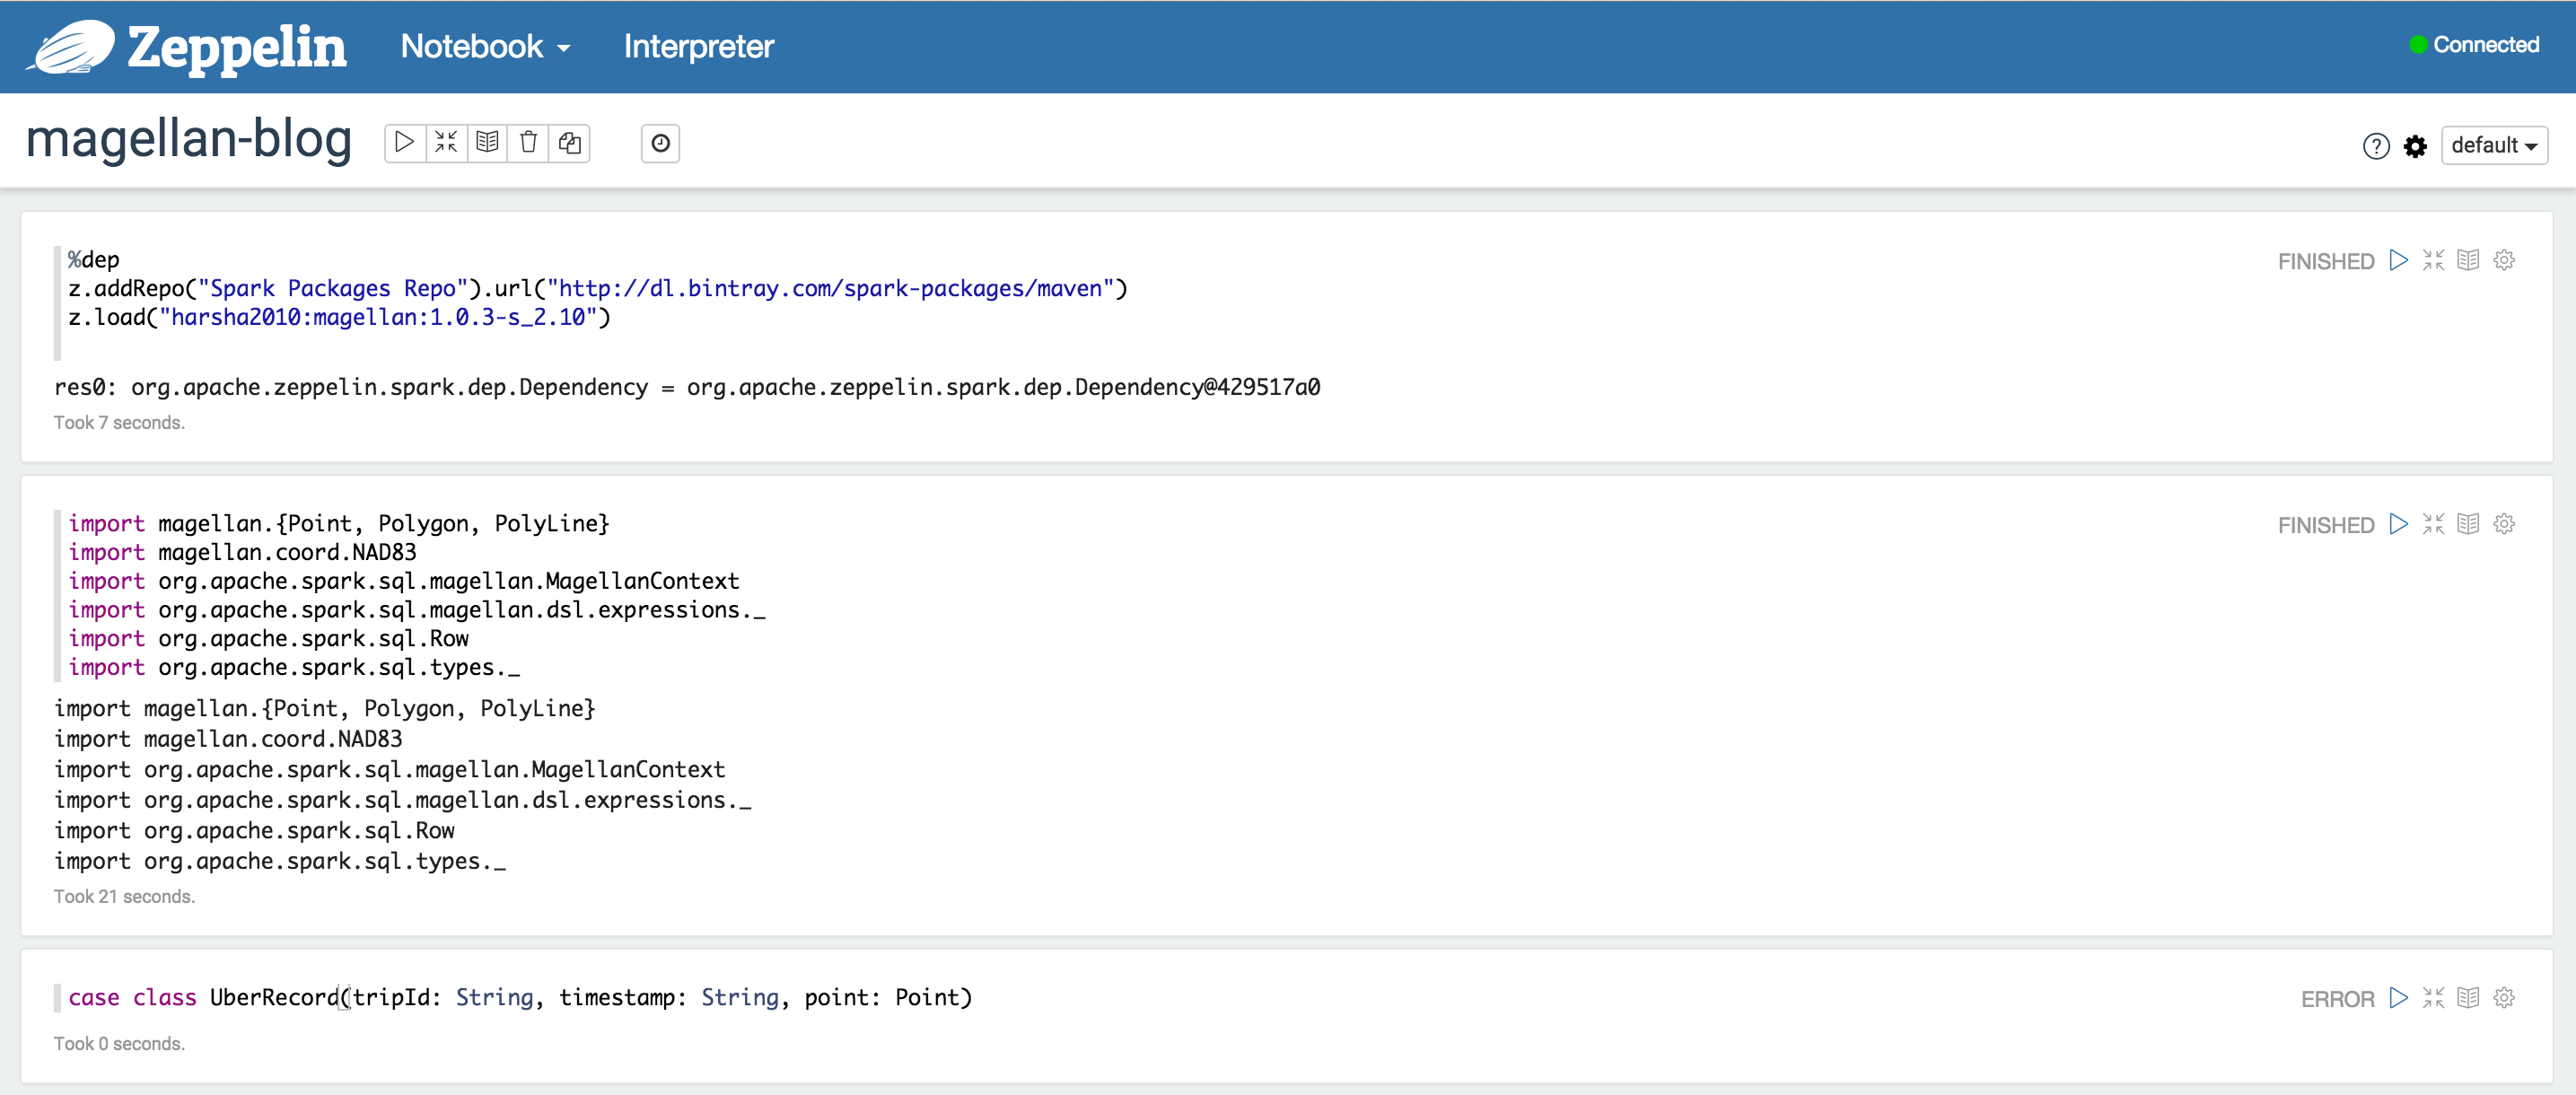Viewport: 2576px width, 1095px height.
Task: Click the book icon to hide notebook output
Action: point(488,142)
